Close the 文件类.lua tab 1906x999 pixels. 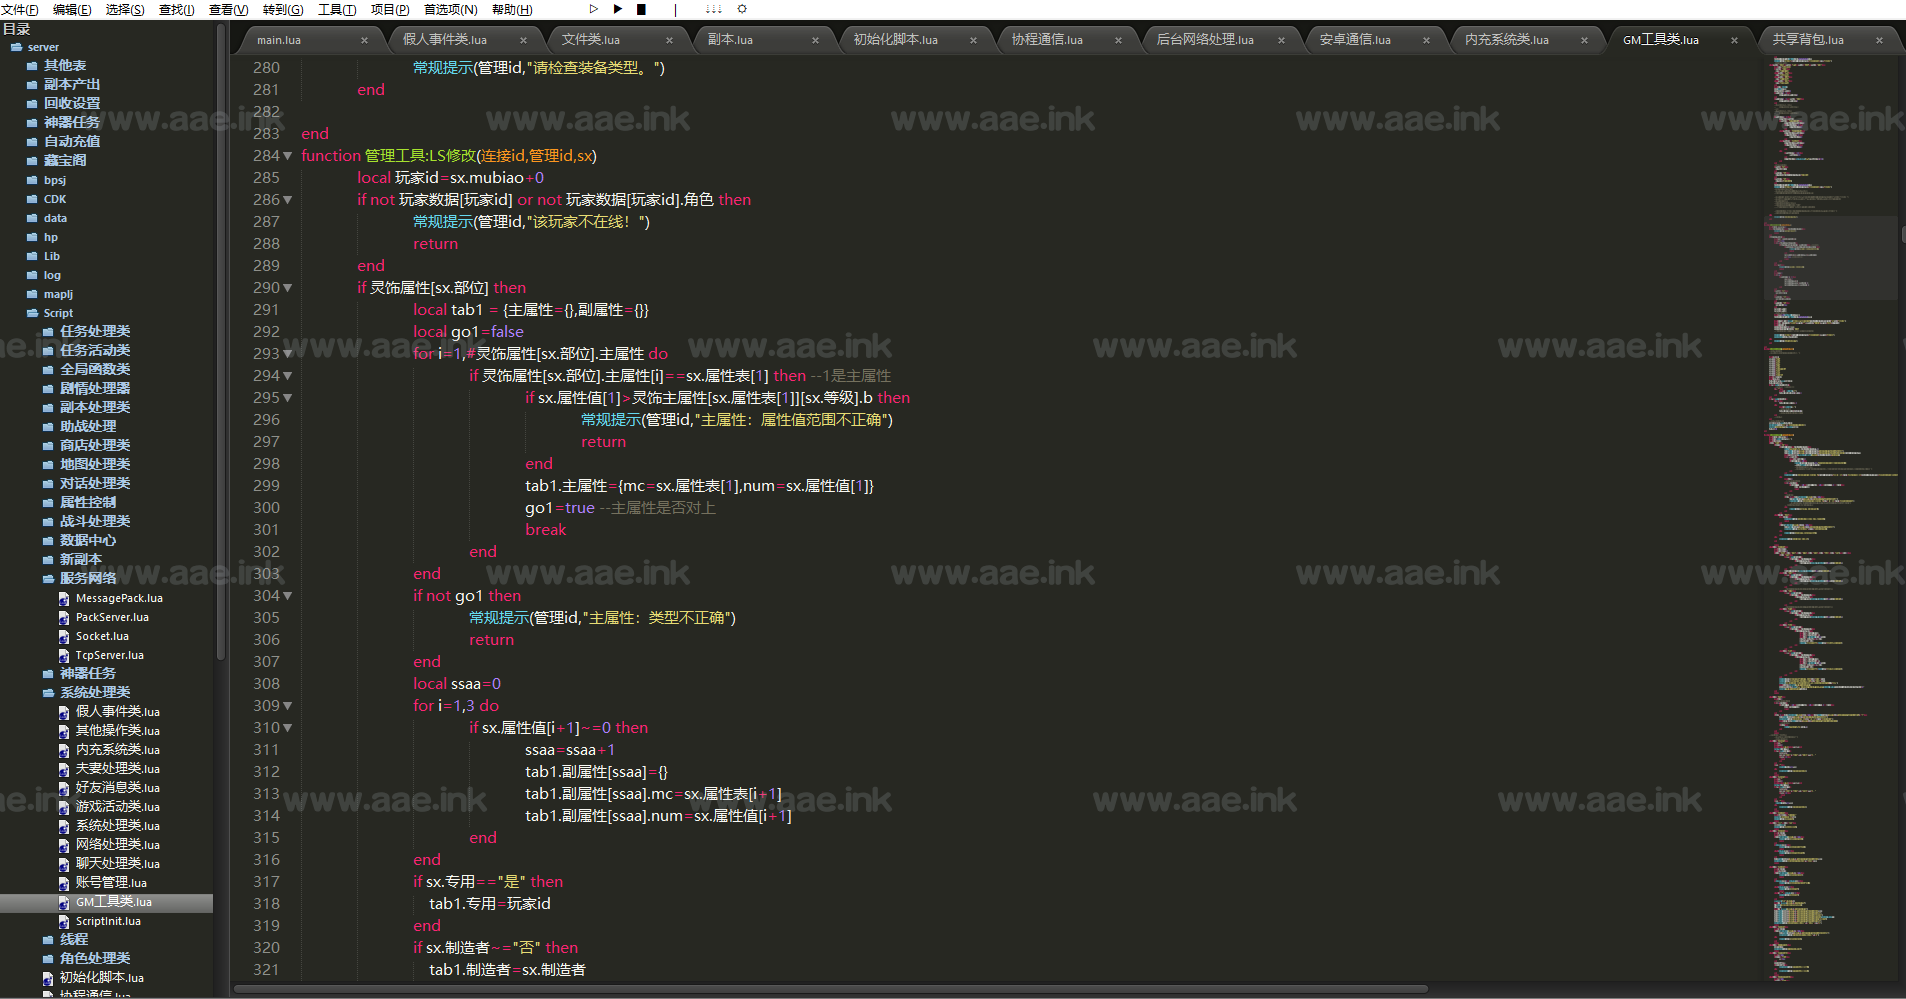tap(669, 40)
